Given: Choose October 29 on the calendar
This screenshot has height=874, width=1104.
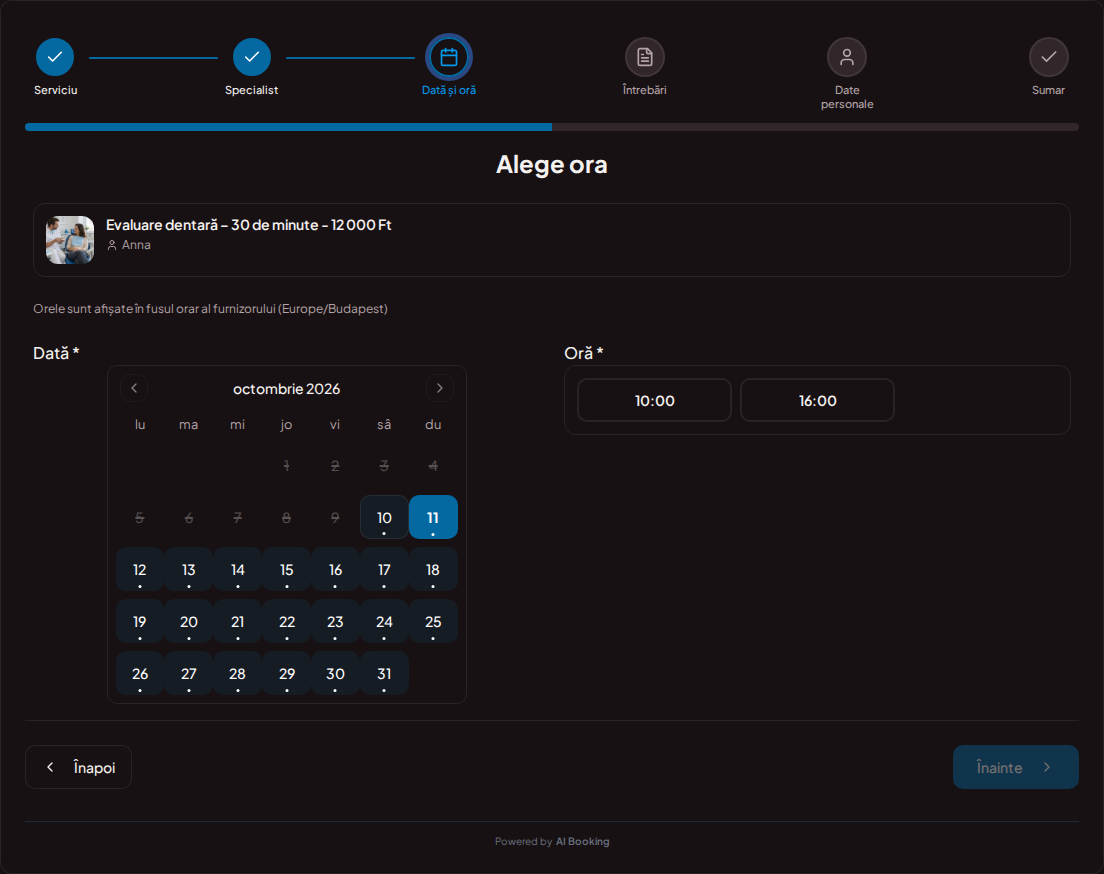Looking at the screenshot, I should (x=287, y=674).
